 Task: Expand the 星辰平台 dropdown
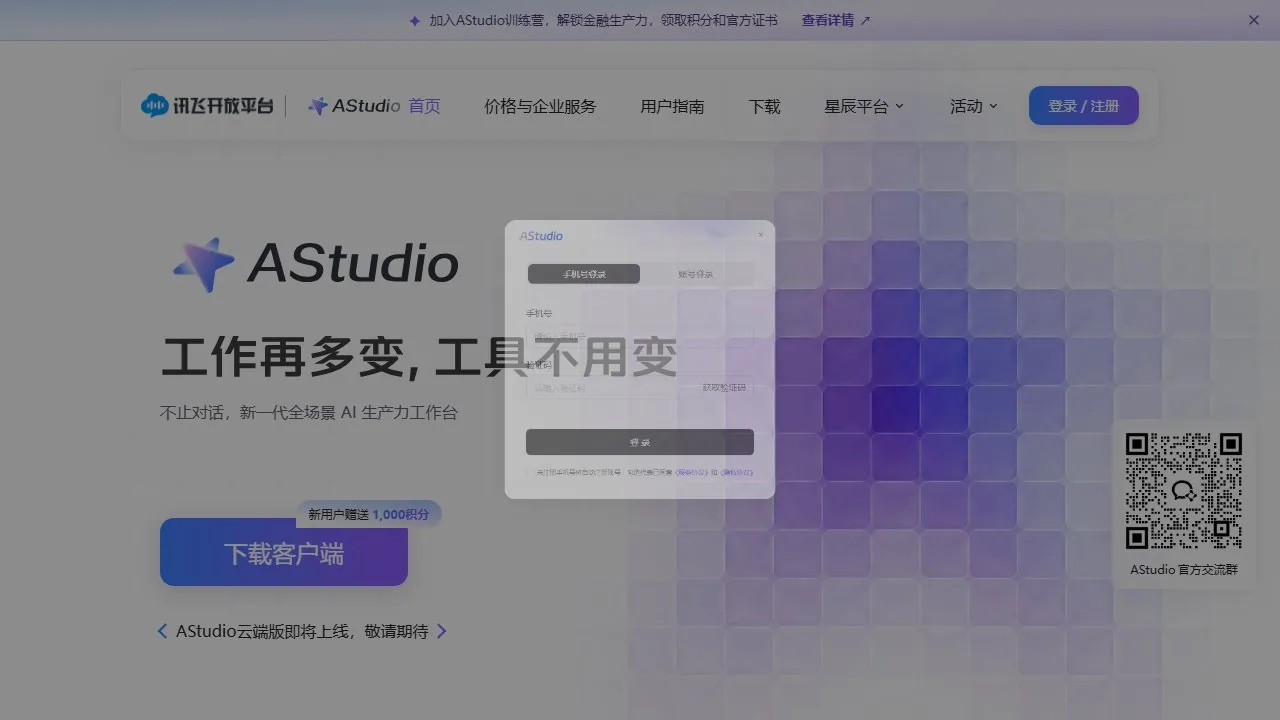864,106
